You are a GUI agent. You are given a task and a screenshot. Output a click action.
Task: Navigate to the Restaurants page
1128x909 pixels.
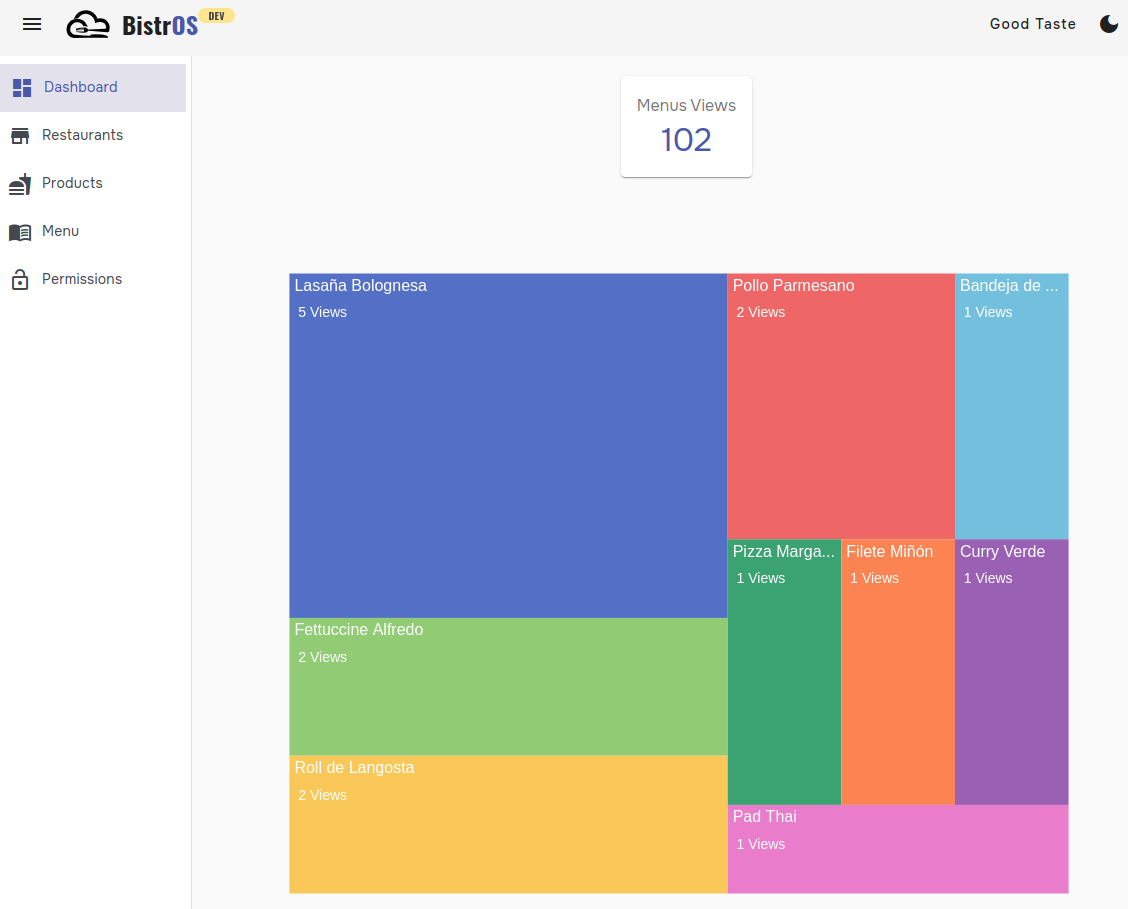(82, 135)
